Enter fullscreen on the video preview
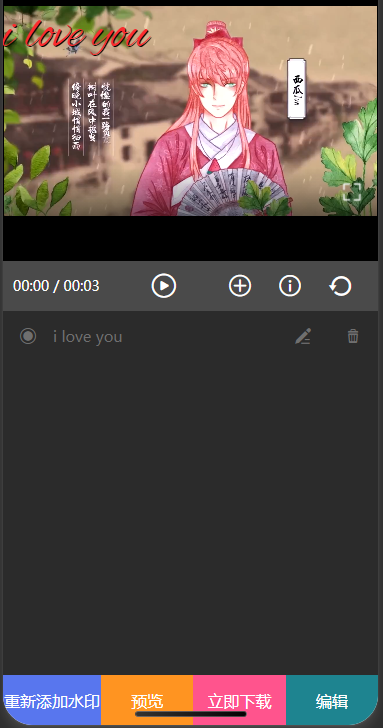The height and width of the screenshot is (728, 383). pos(352,192)
